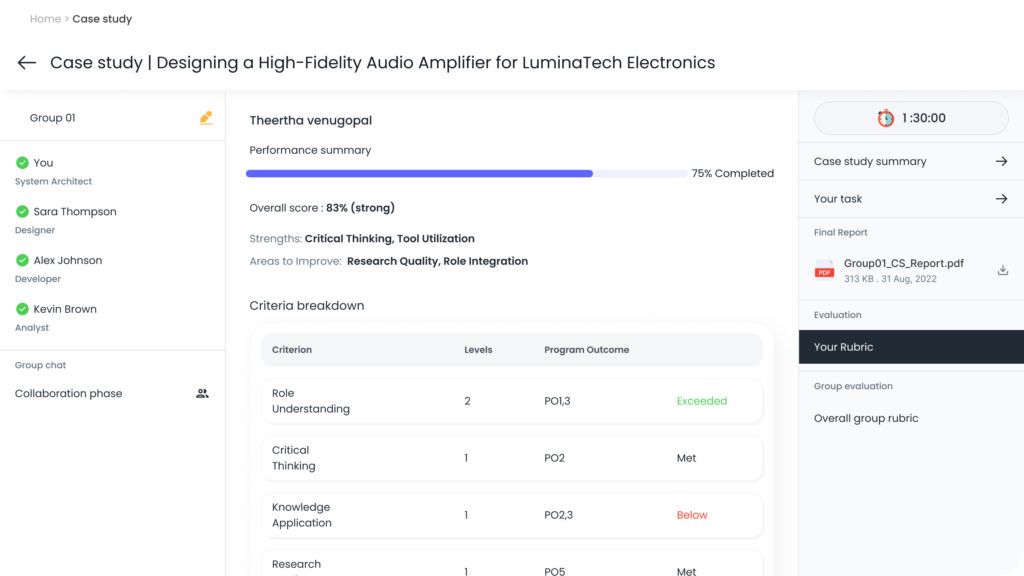
Task: Expand the Your task section
Action: tap(838, 199)
